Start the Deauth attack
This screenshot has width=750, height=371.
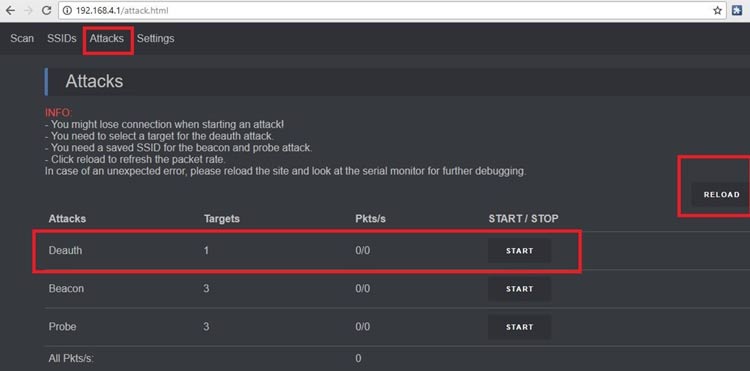(519, 251)
